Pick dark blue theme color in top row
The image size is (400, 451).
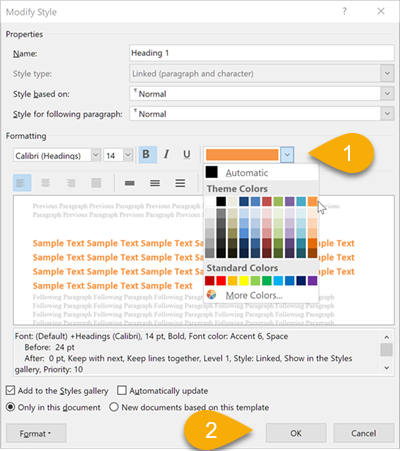pyautogui.click(x=244, y=201)
